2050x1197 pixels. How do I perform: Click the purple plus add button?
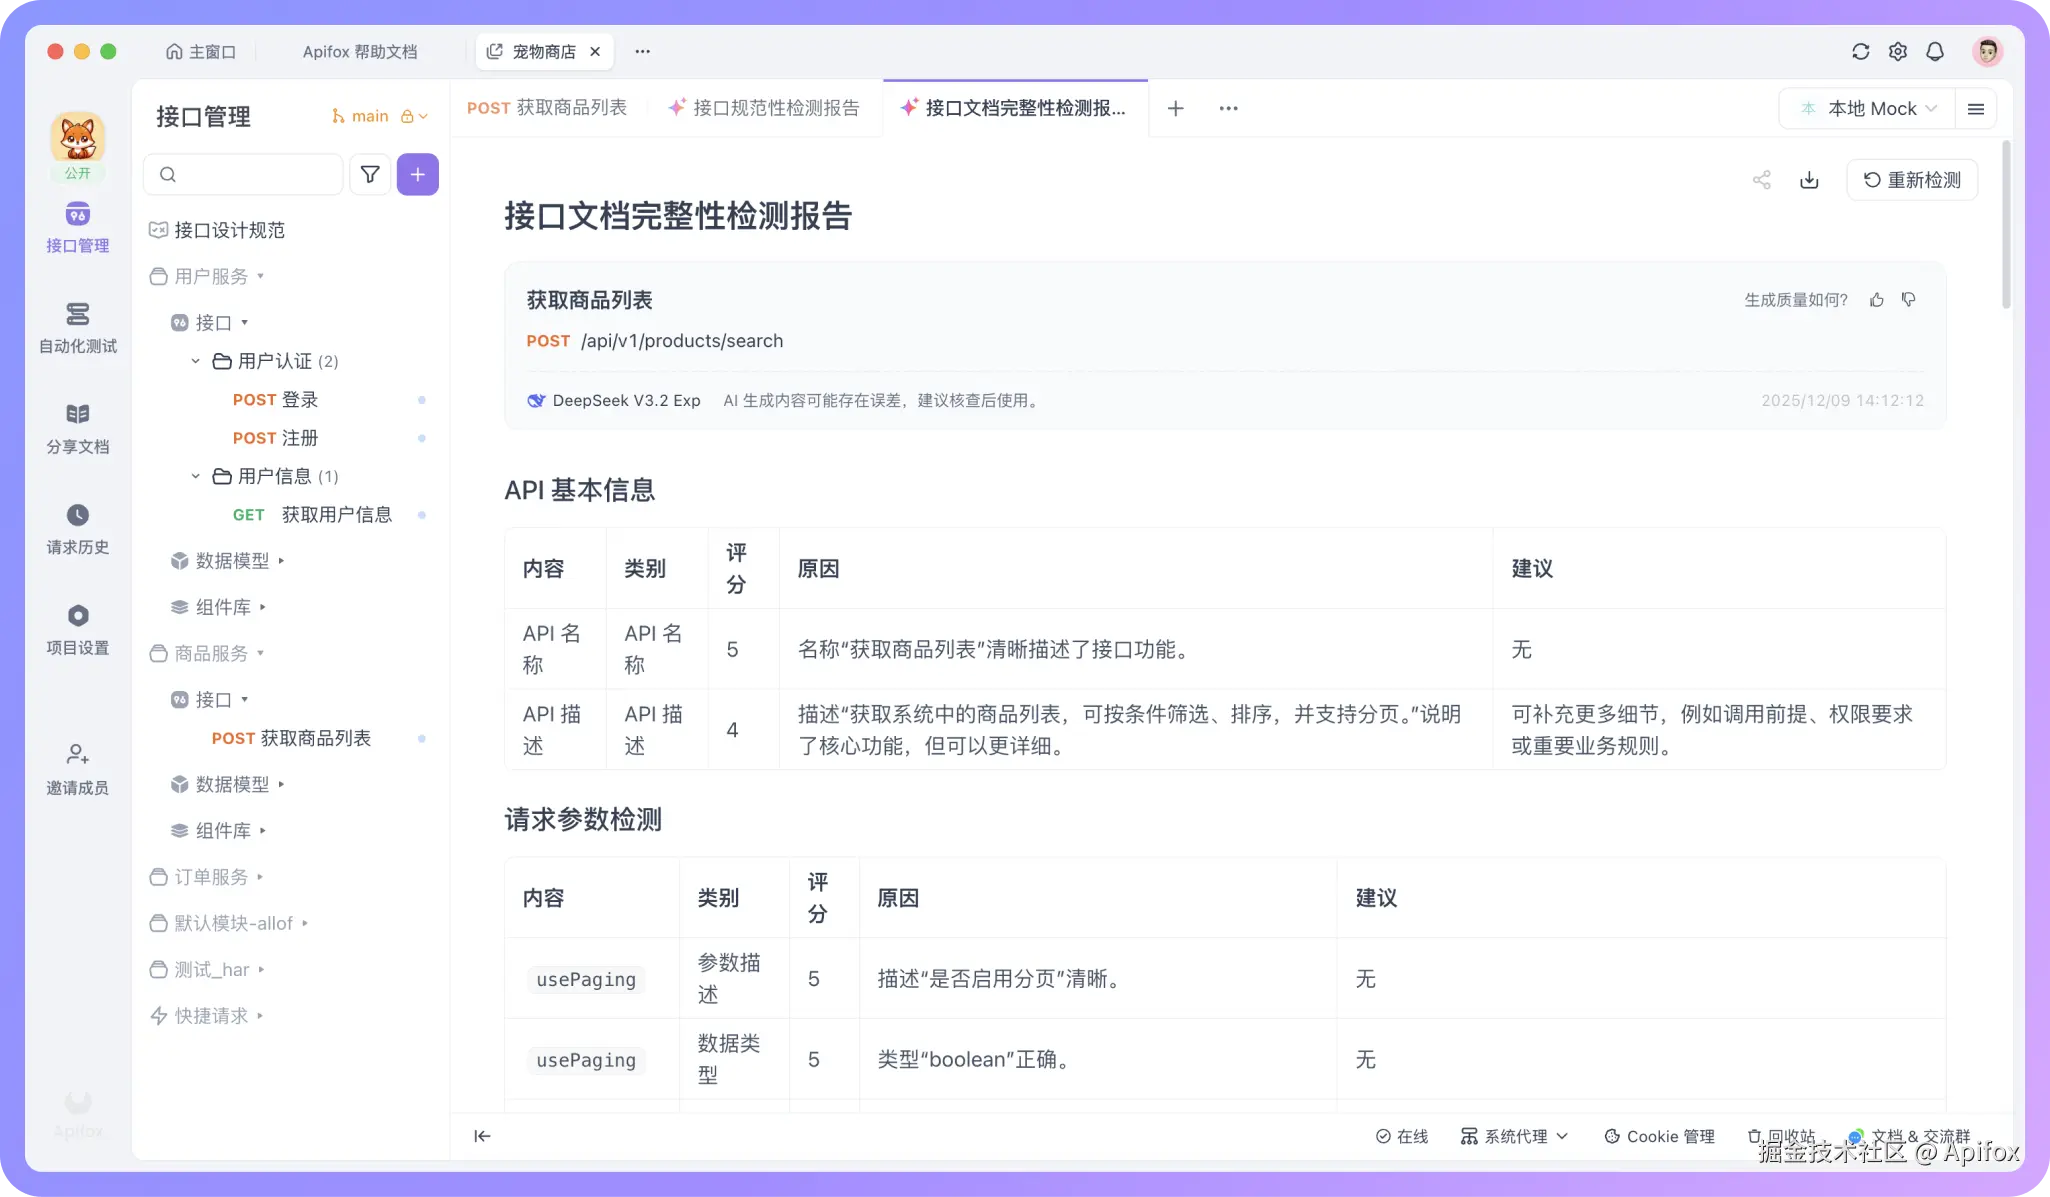417,175
